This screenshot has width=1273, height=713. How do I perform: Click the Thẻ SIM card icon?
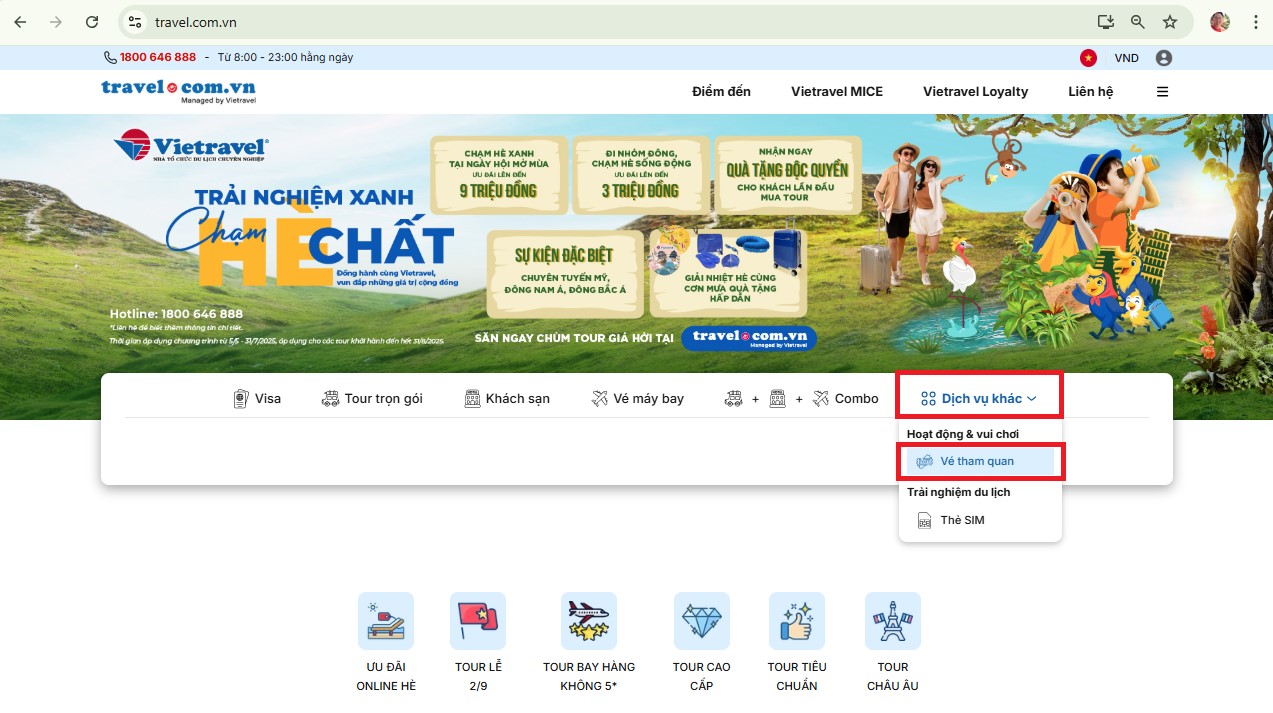tap(925, 520)
